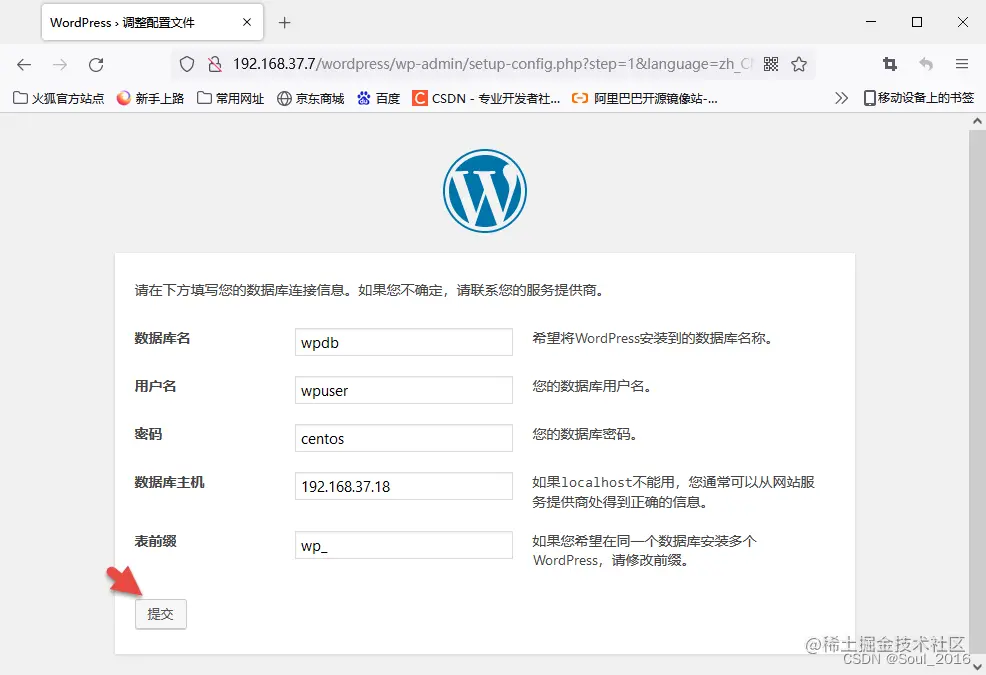Viewport: 986px width, 675px height.
Task: Click the screenshot crop tool icon
Action: 890,64
